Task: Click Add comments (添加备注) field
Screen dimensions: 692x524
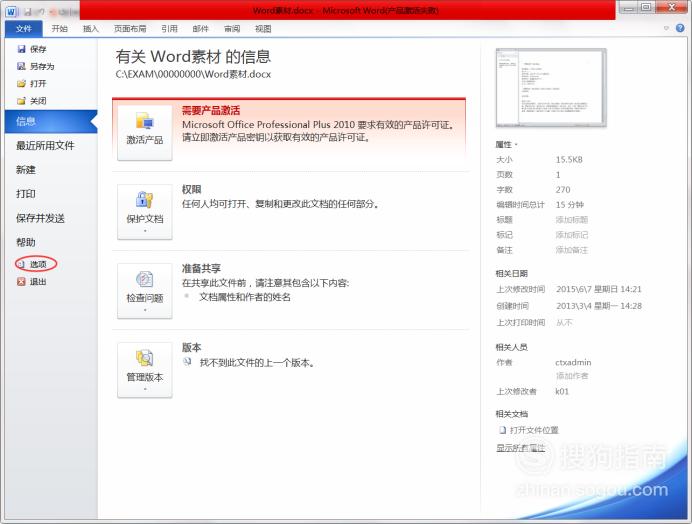Action: click(x=572, y=250)
